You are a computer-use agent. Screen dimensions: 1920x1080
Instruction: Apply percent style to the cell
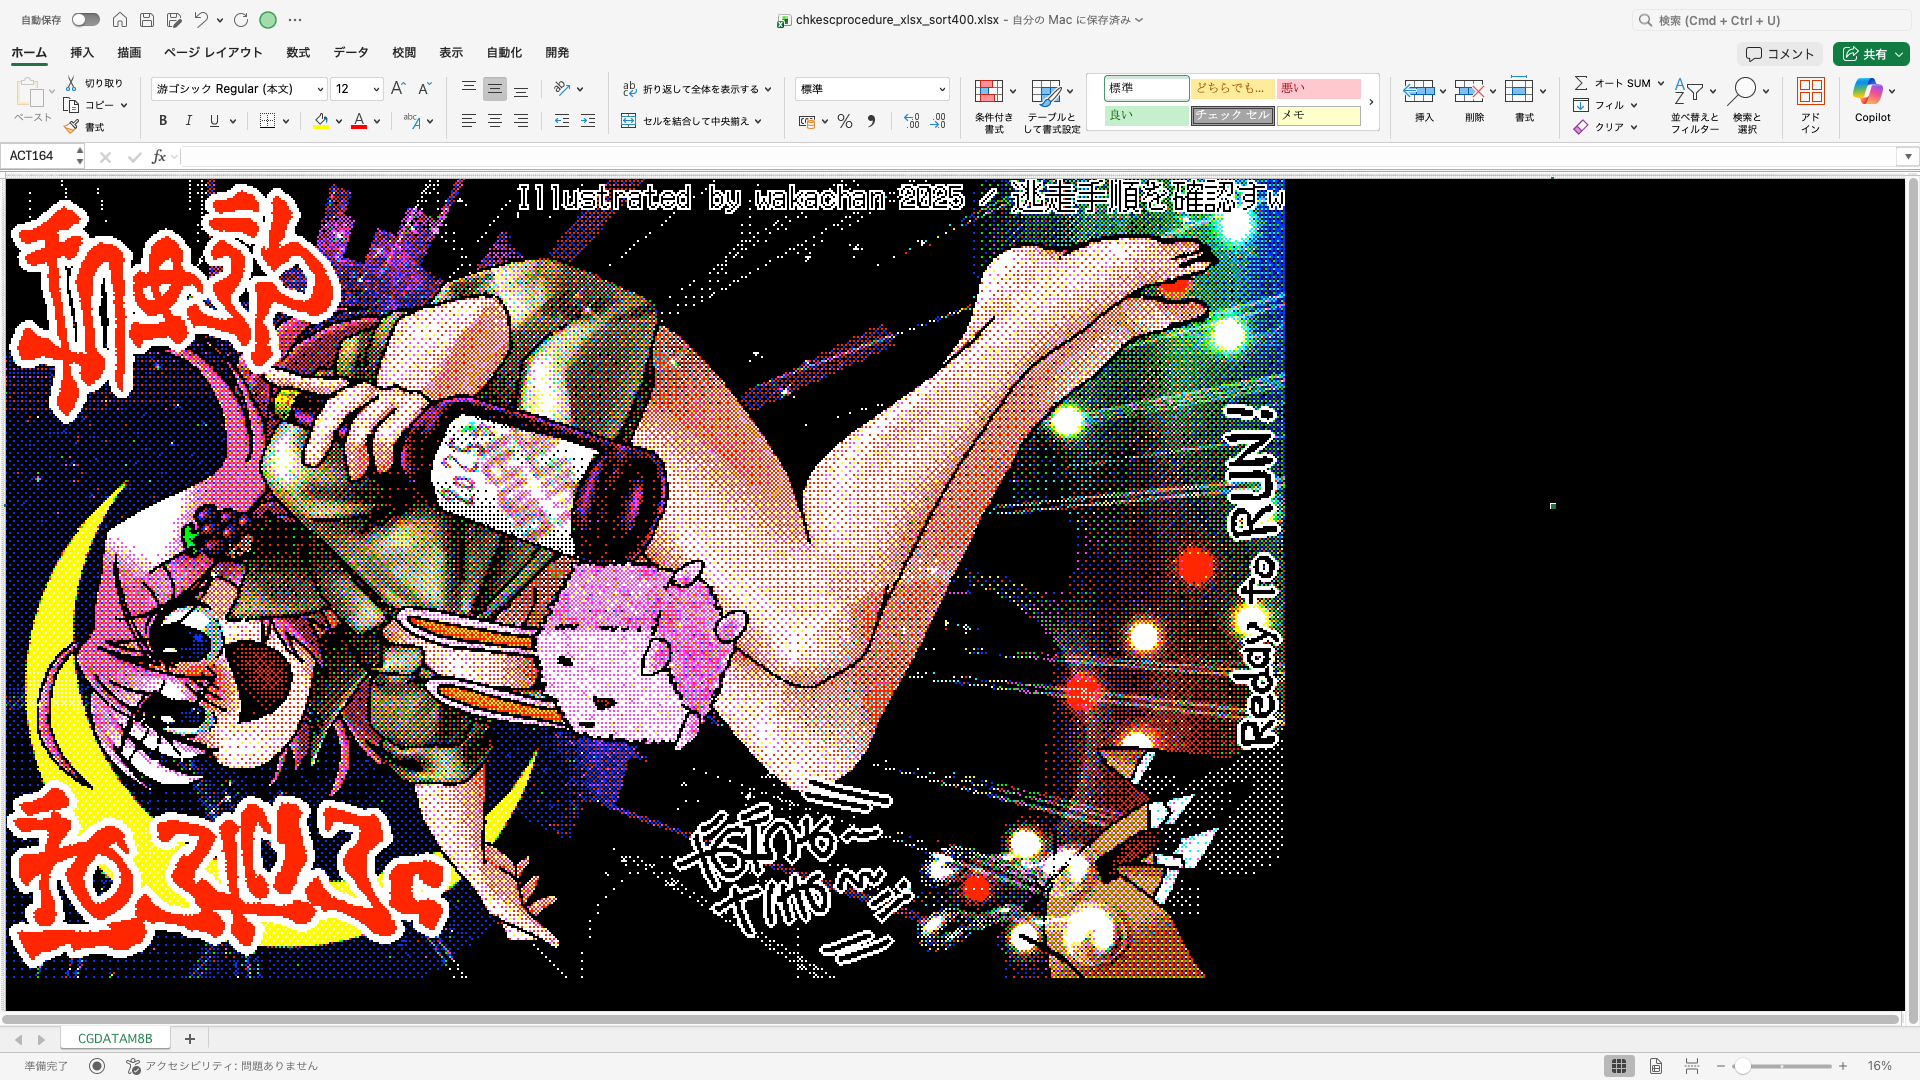[845, 120]
